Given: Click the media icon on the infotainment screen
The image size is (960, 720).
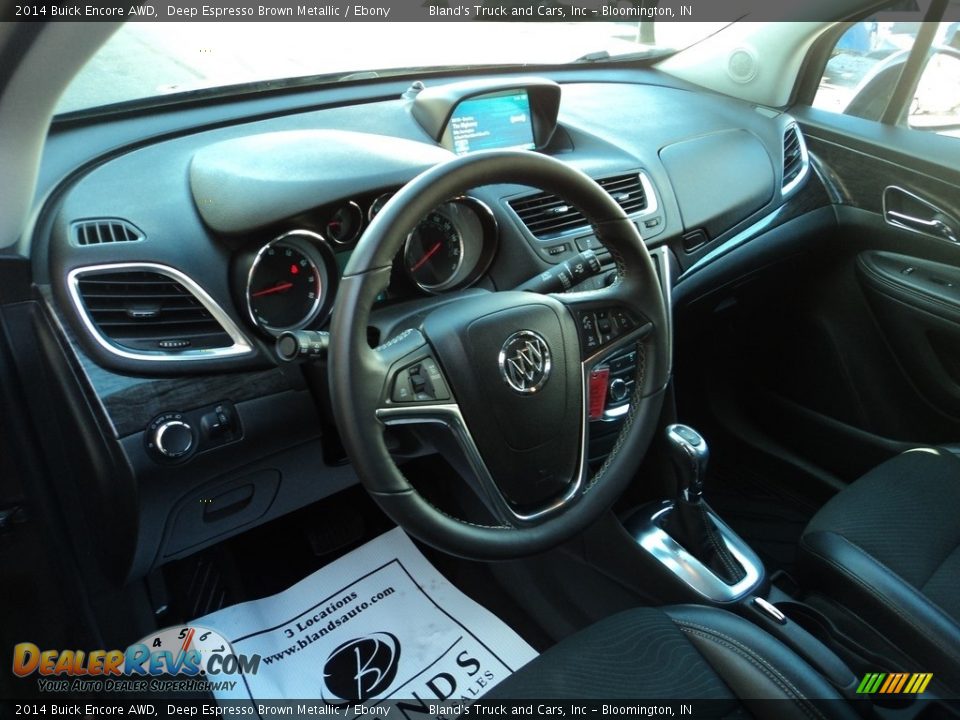Looking at the screenshot, I should [x=518, y=118].
